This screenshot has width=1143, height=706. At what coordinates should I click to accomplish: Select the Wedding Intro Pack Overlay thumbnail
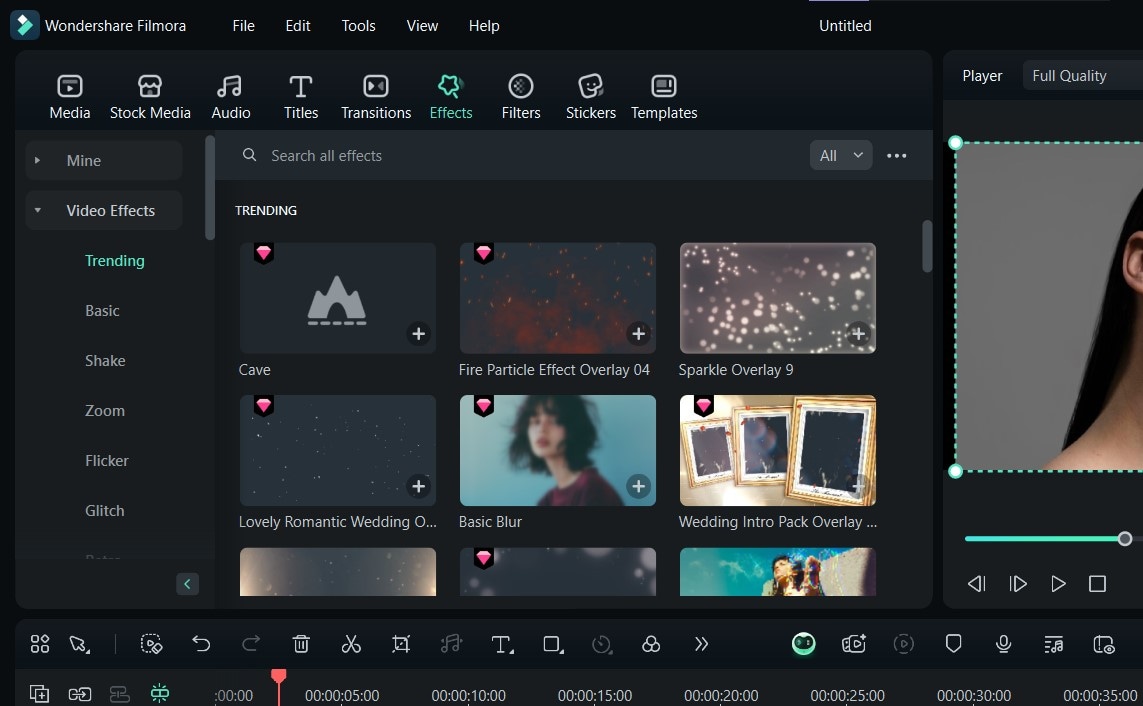coord(778,450)
